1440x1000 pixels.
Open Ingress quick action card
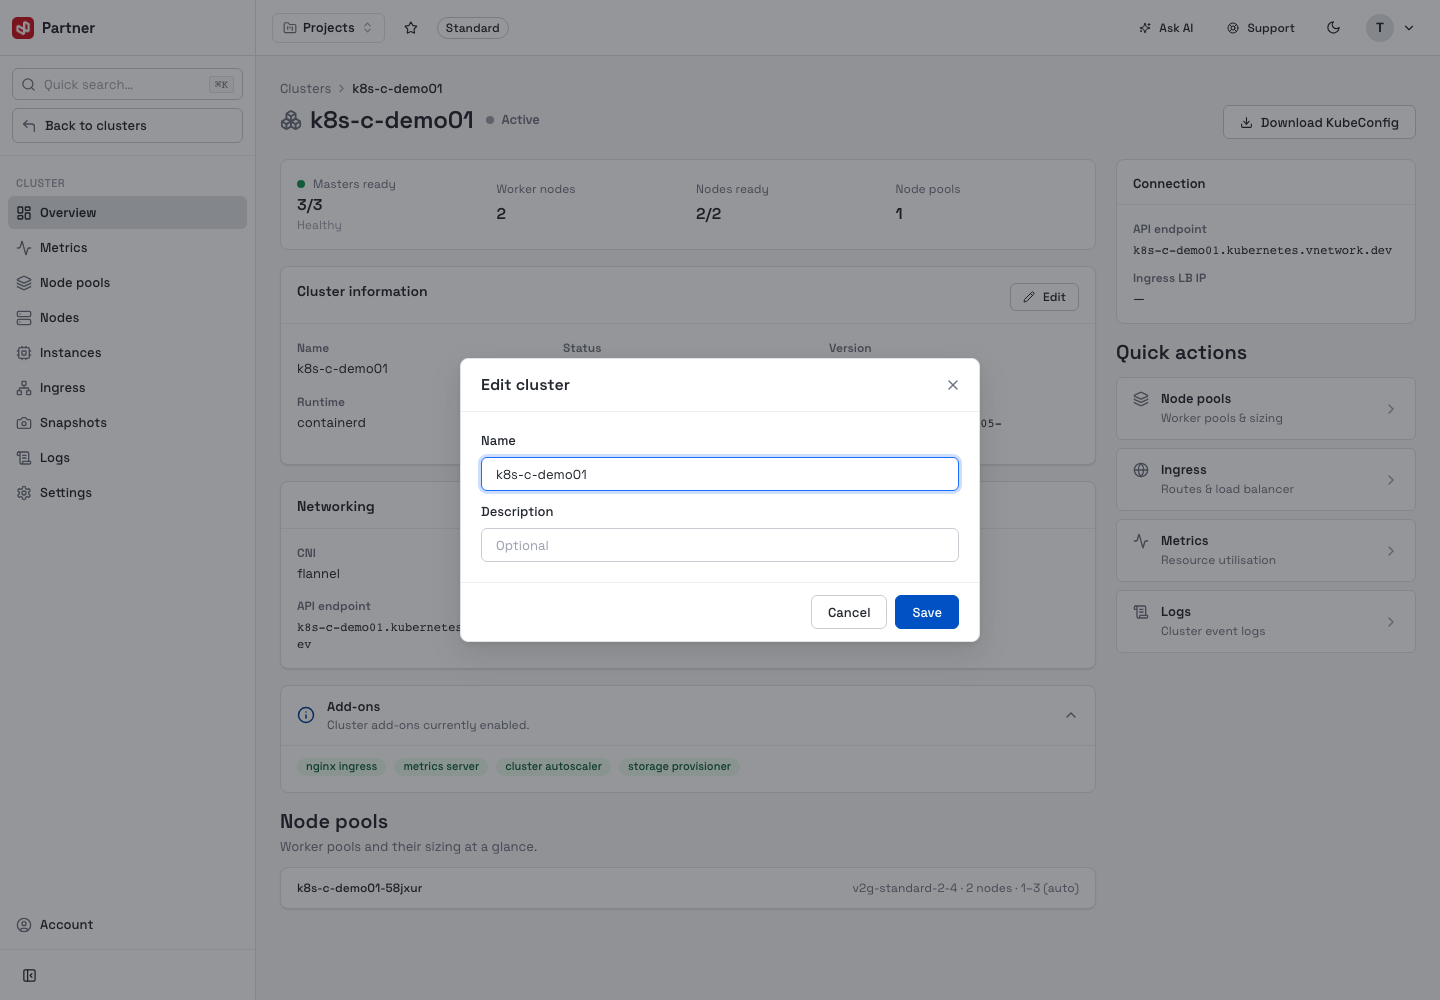coord(1266,479)
